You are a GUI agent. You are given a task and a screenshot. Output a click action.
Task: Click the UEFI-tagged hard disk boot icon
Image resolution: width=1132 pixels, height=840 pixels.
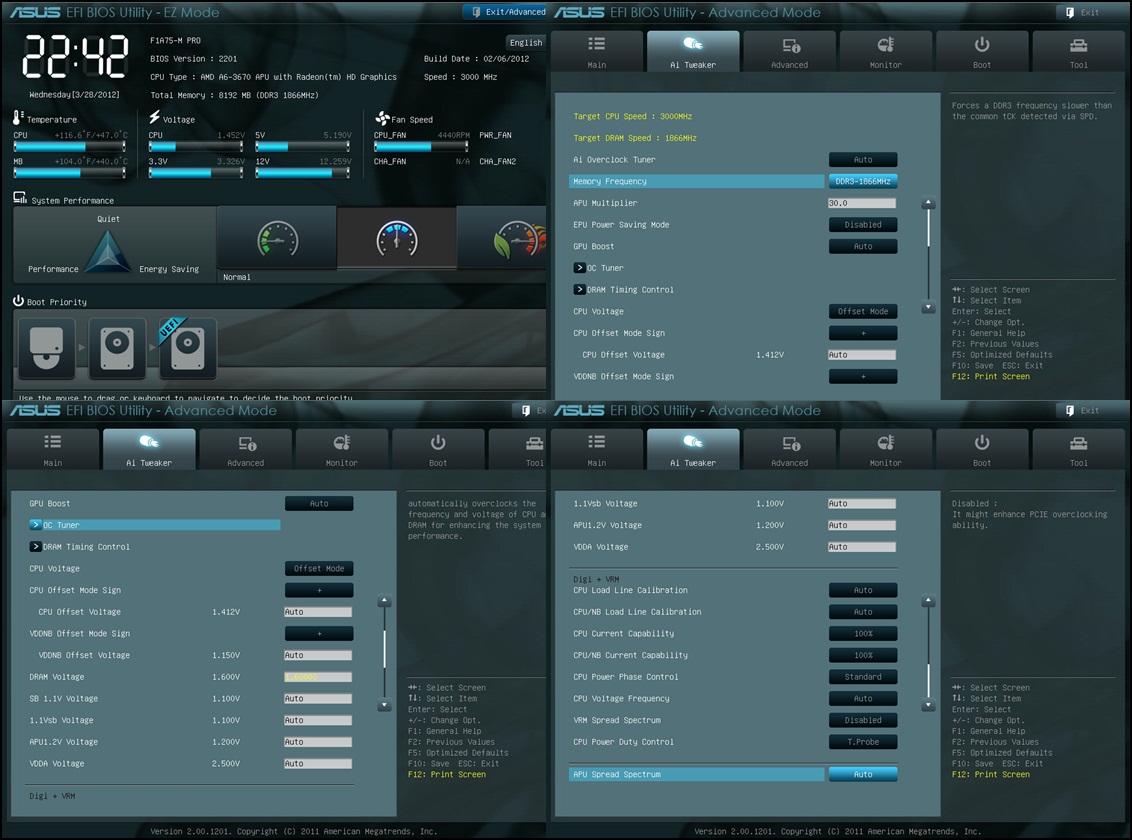click(x=188, y=349)
